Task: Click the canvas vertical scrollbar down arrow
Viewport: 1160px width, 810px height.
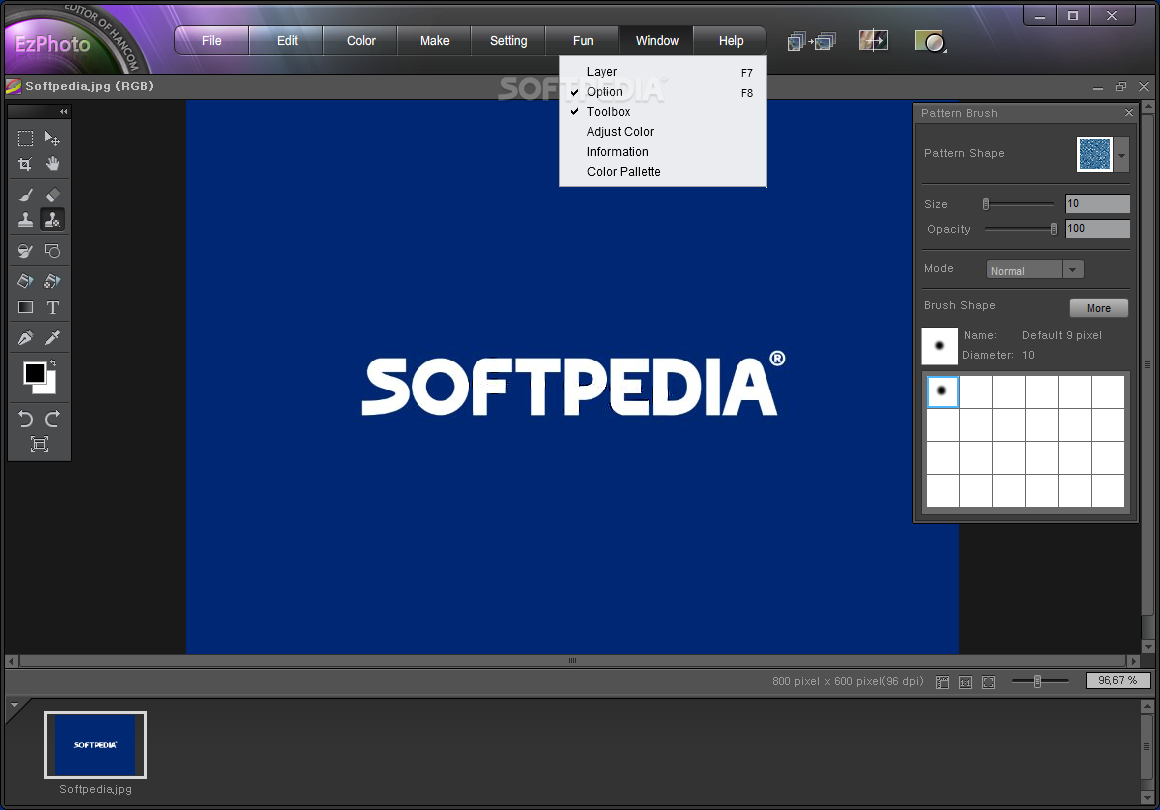Action: pyautogui.click(x=1148, y=647)
